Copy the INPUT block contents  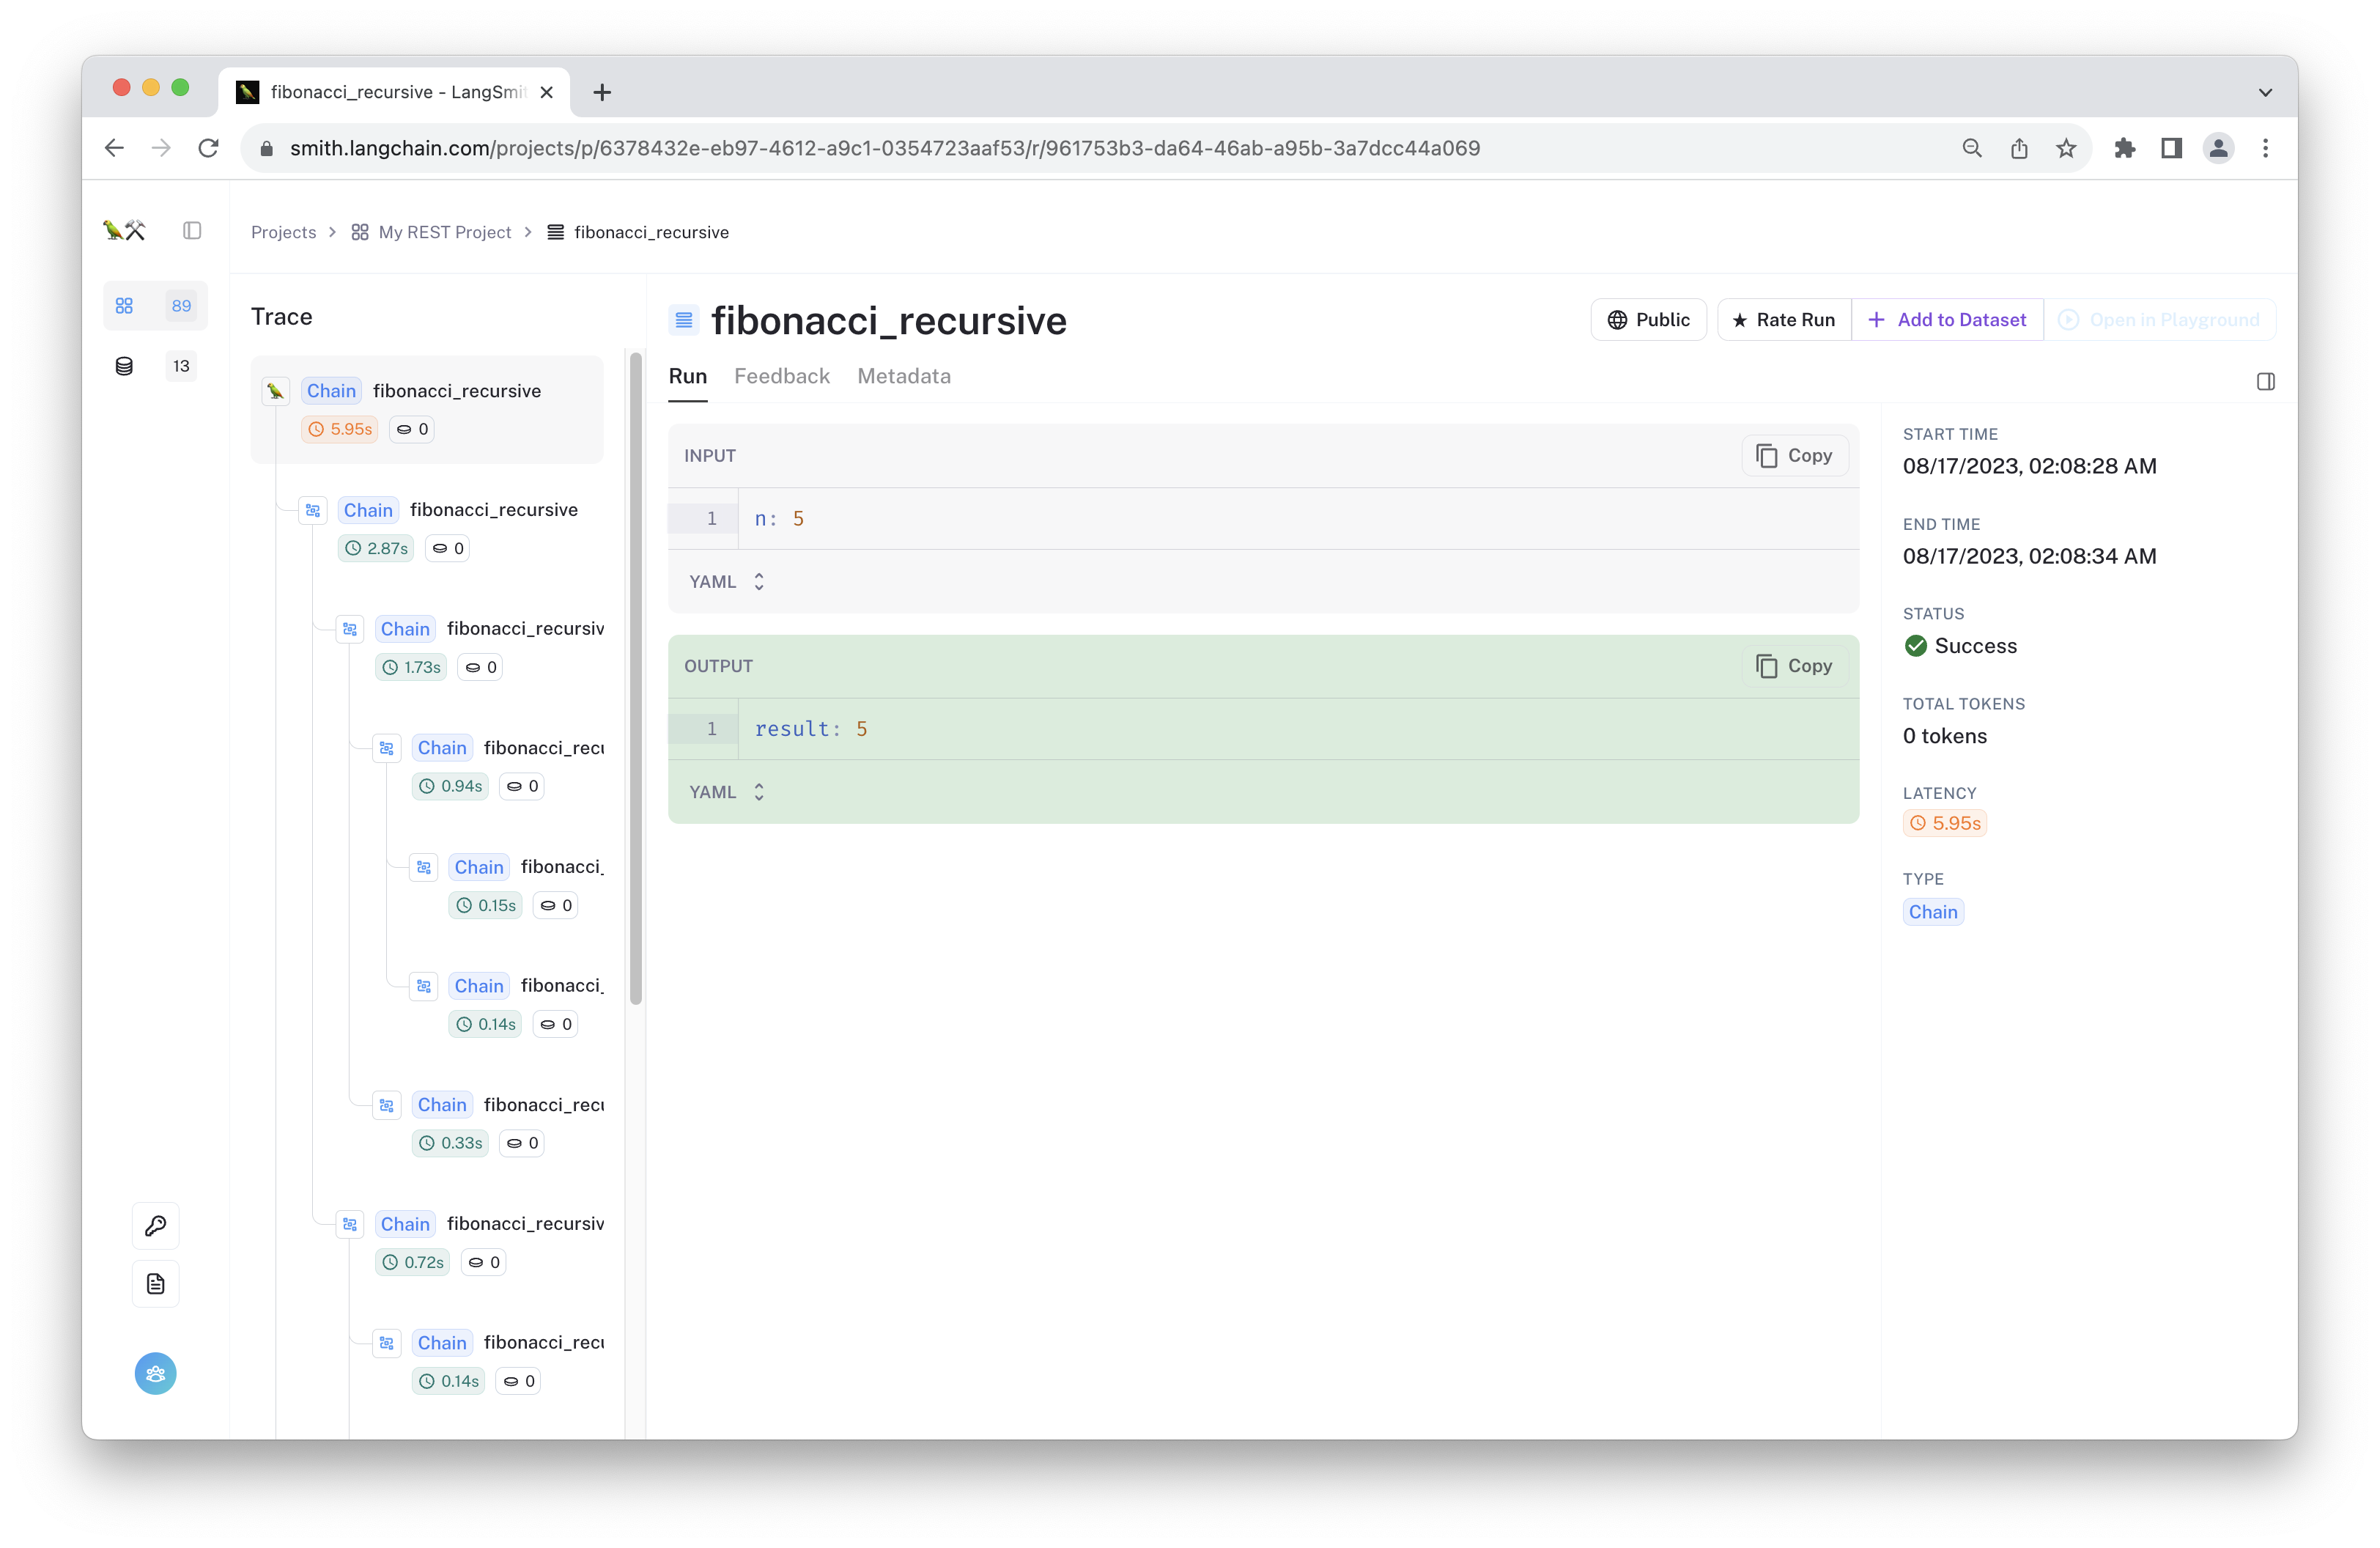[1794, 456]
